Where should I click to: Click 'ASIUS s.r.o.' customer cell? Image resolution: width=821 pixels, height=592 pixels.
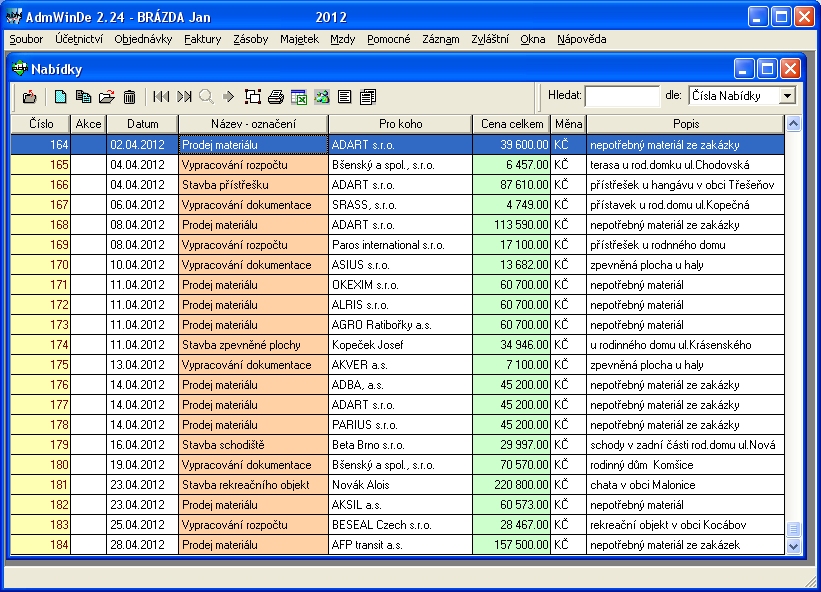(x=400, y=265)
